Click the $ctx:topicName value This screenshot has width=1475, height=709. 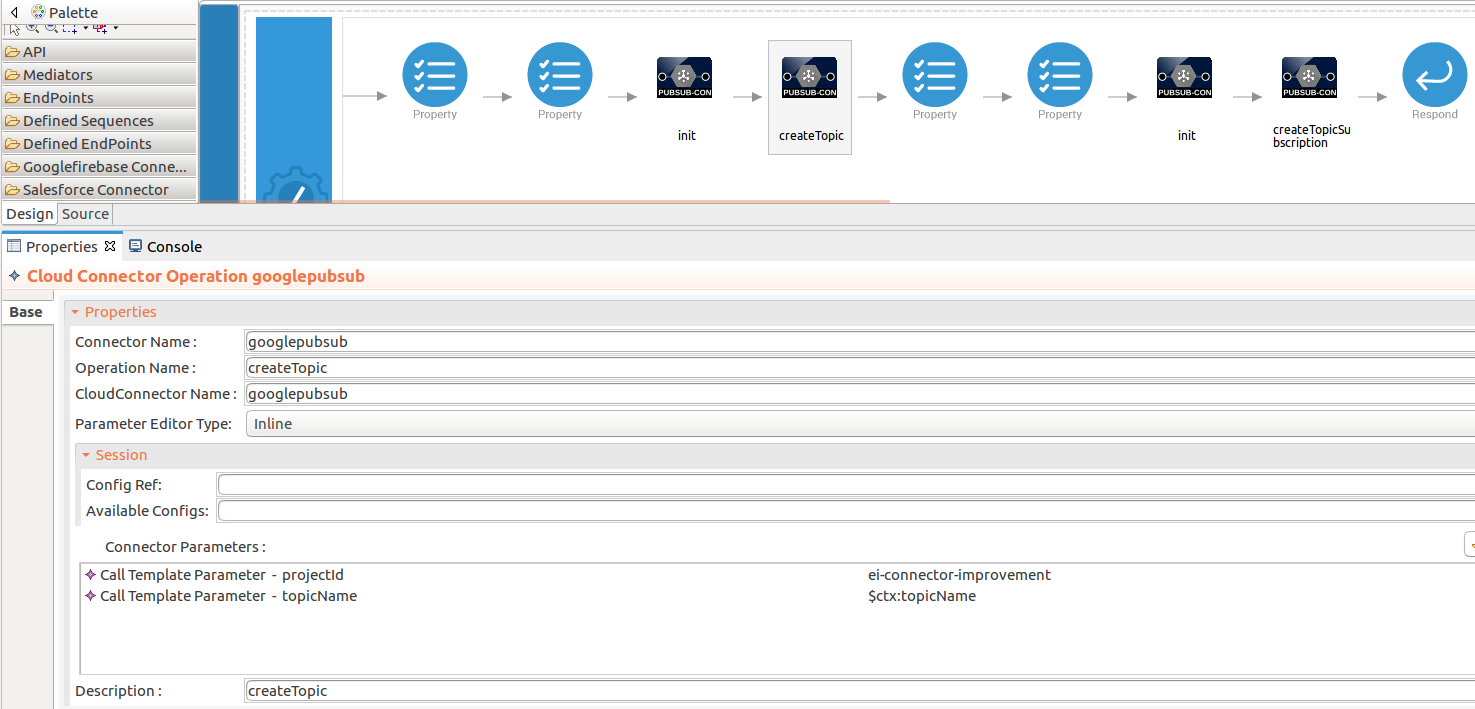(922, 596)
